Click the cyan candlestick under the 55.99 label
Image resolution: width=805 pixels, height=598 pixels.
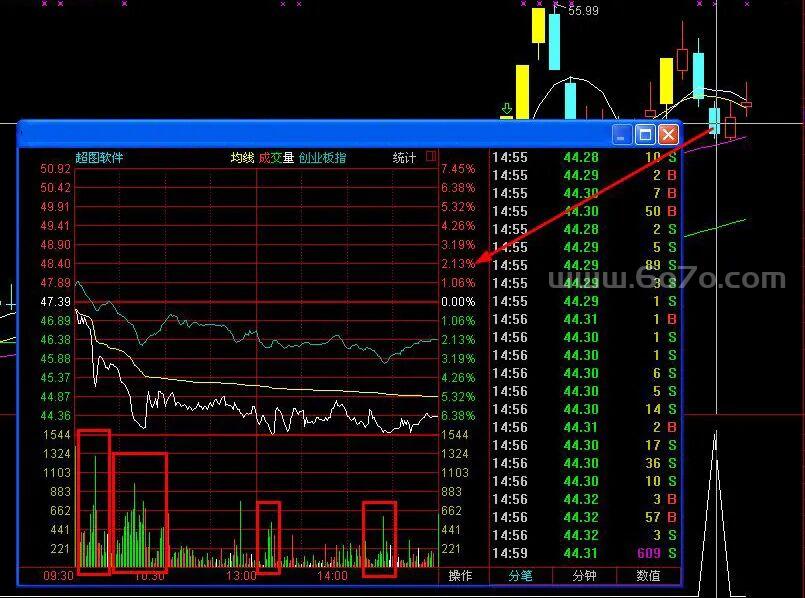554,41
